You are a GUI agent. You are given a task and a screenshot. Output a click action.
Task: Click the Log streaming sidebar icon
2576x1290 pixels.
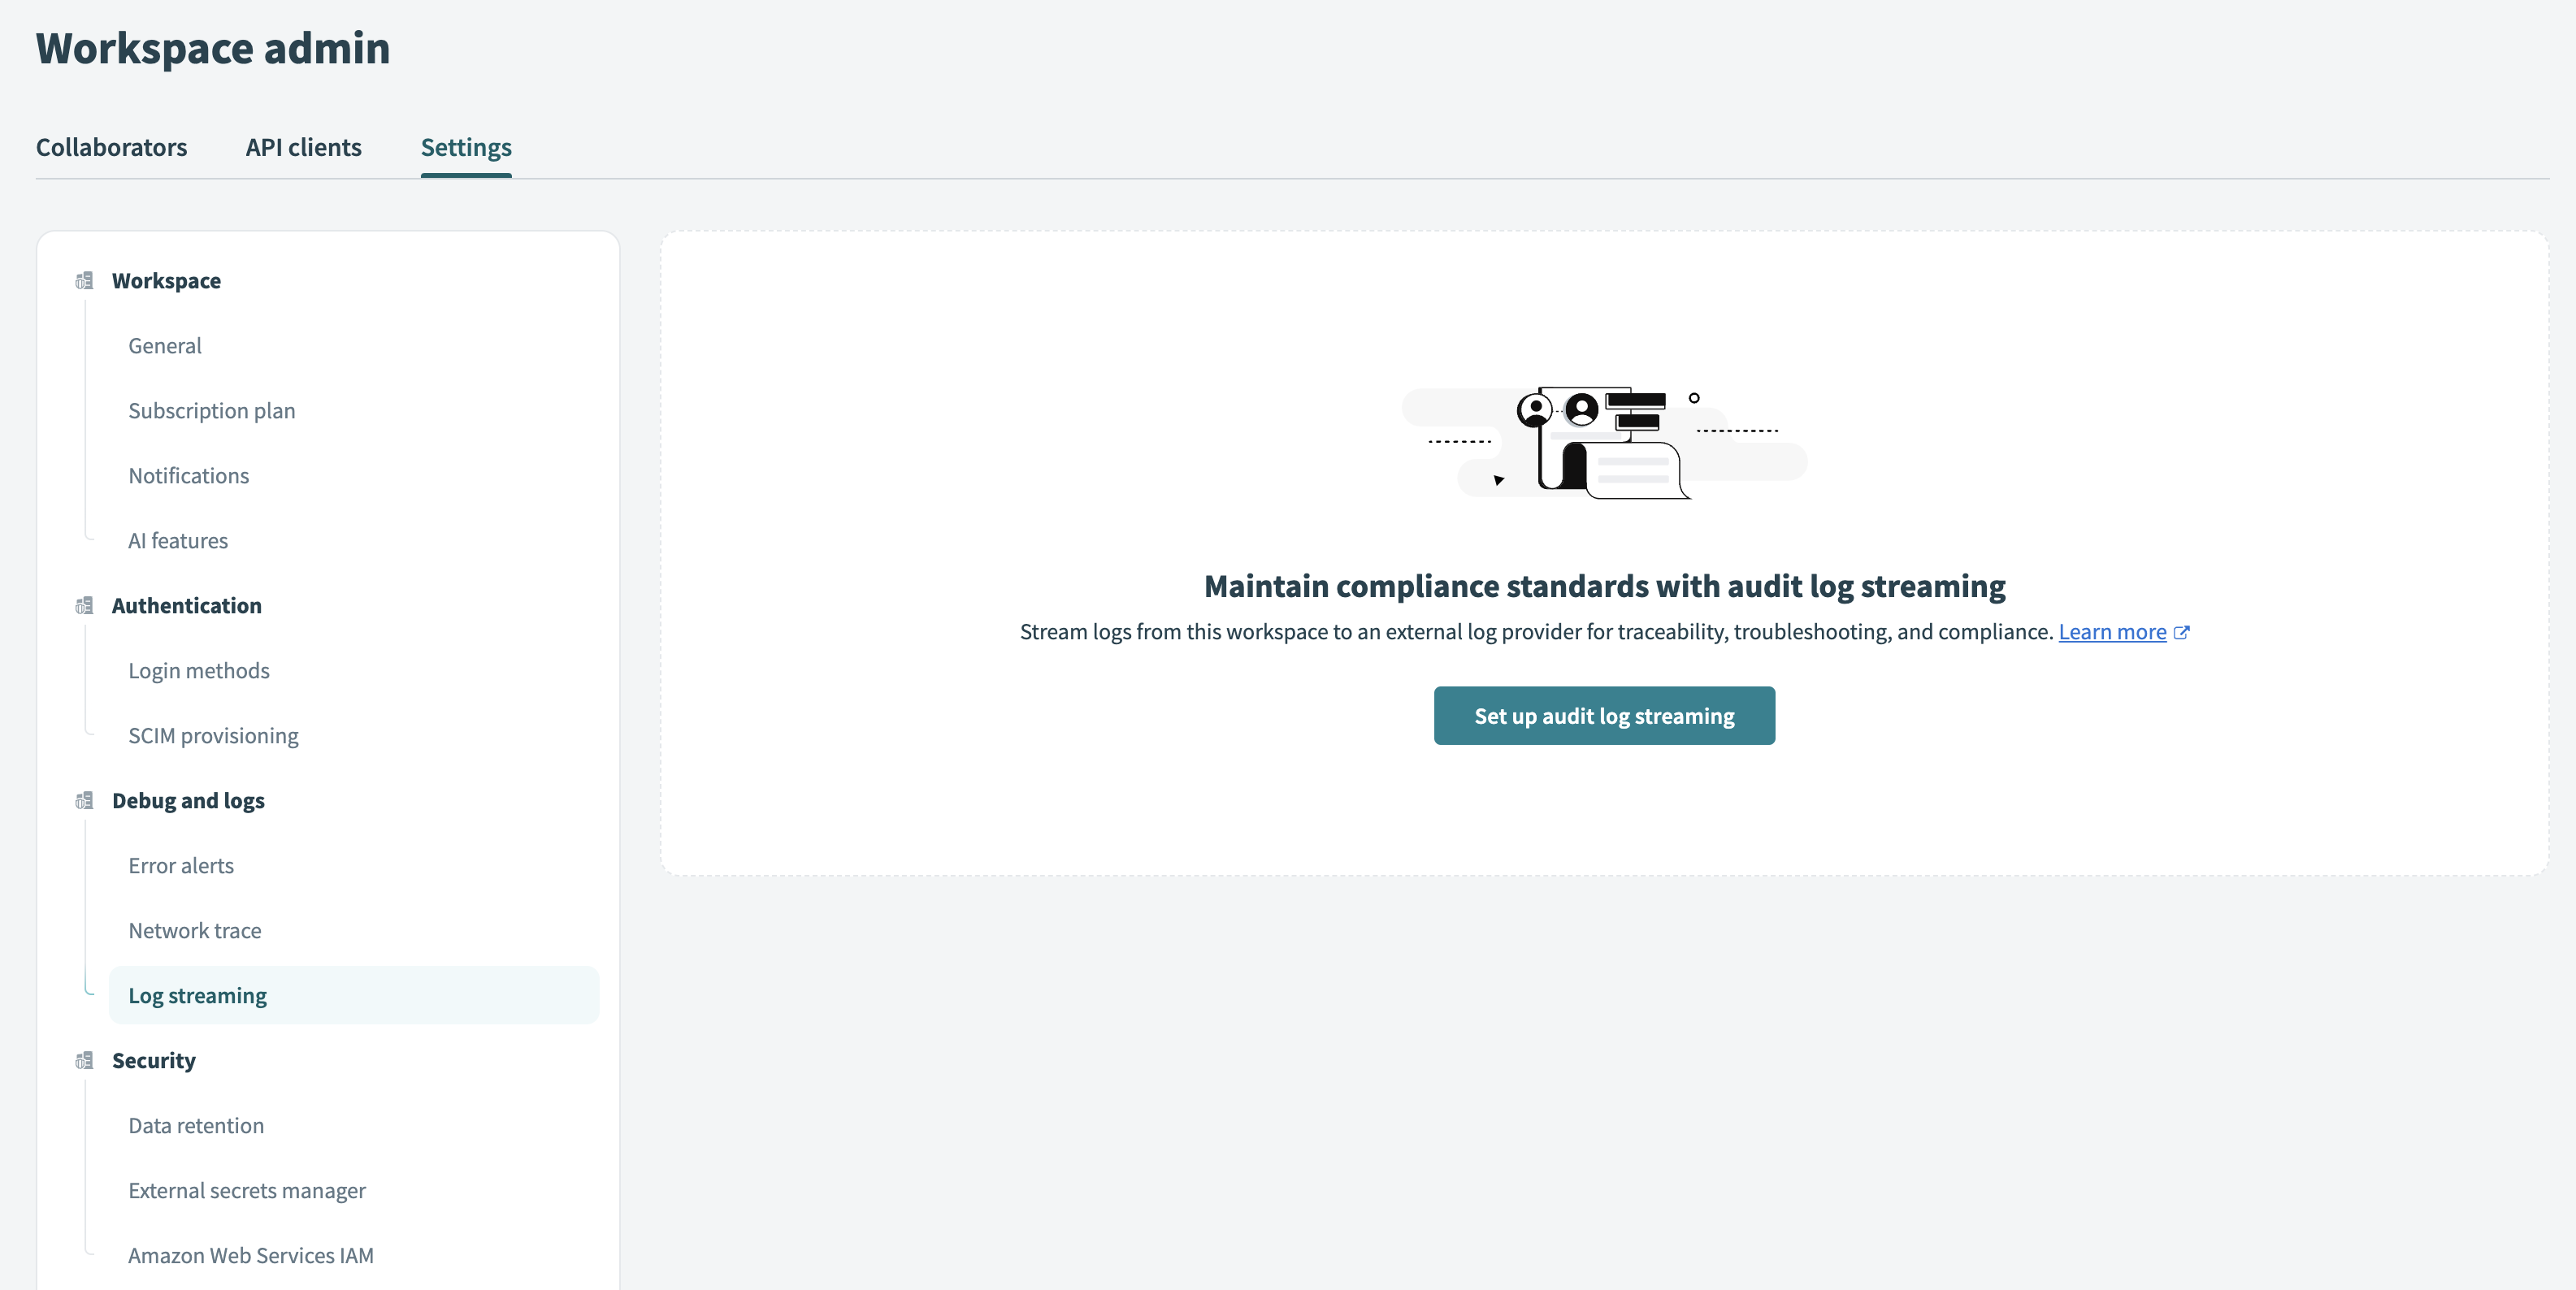pos(197,993)
